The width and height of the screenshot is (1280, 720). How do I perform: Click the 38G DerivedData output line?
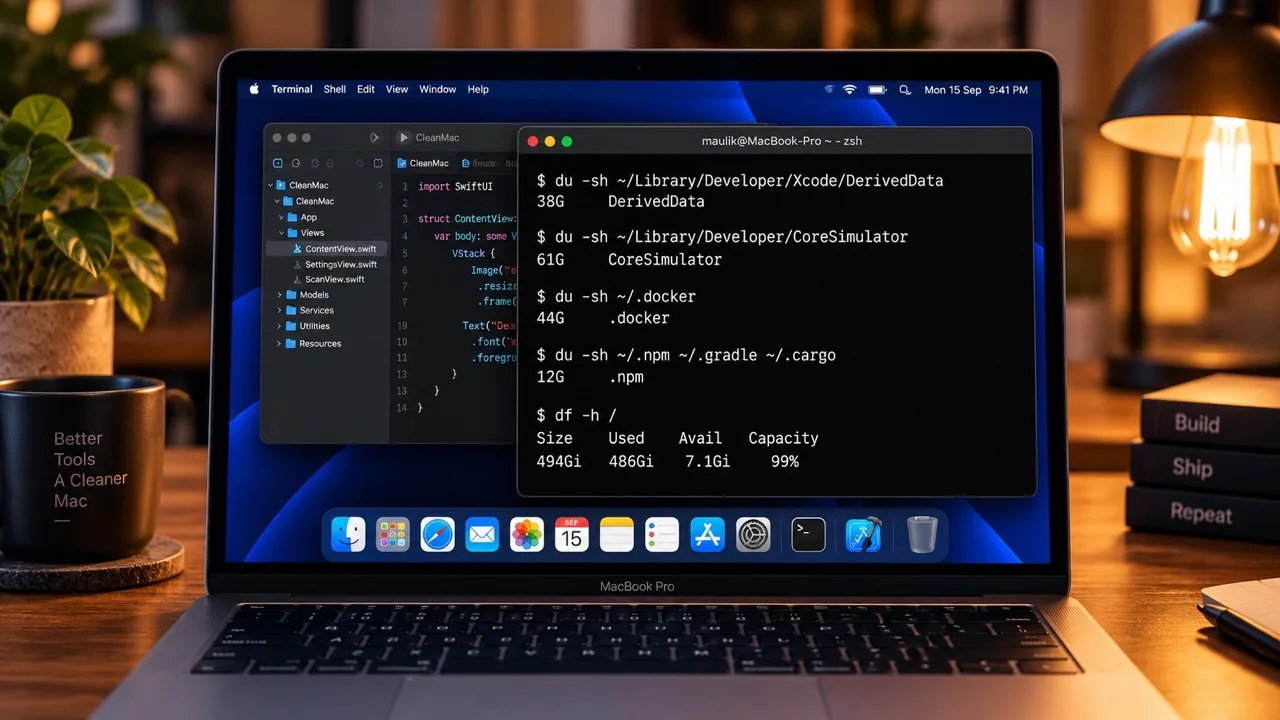620,202
